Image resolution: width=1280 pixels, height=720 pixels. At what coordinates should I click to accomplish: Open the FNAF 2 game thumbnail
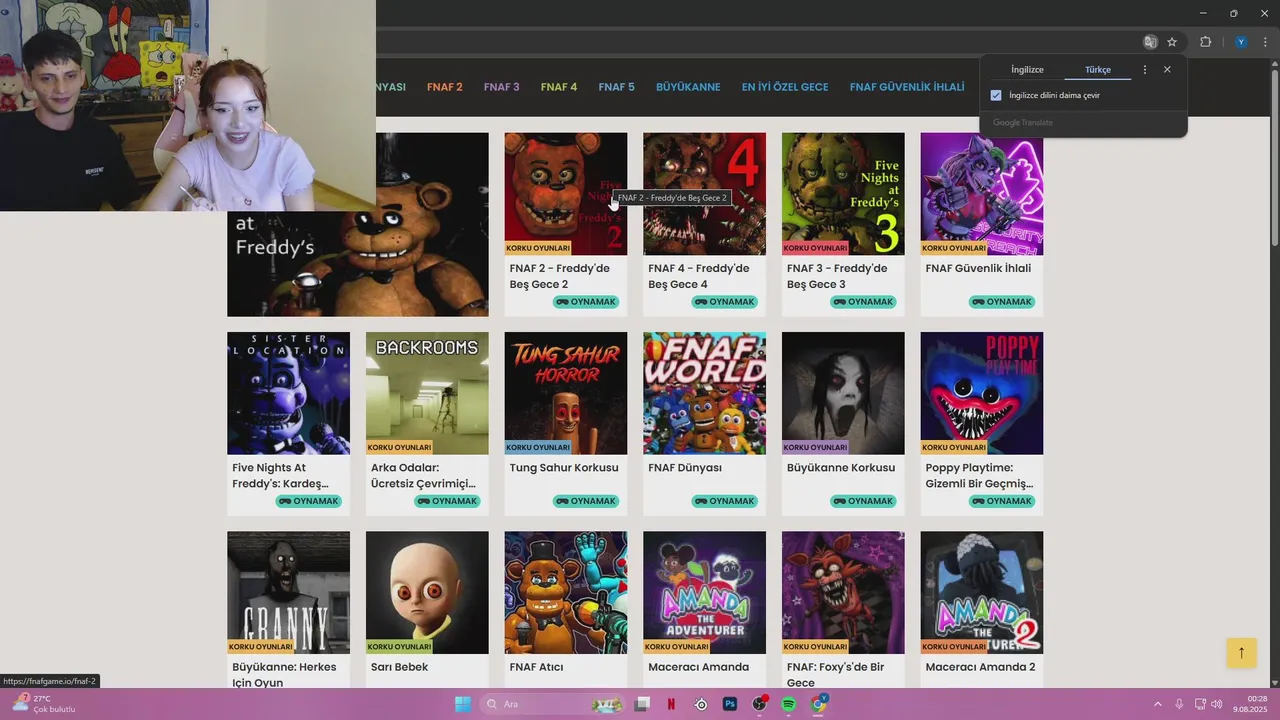pos(566,194)
